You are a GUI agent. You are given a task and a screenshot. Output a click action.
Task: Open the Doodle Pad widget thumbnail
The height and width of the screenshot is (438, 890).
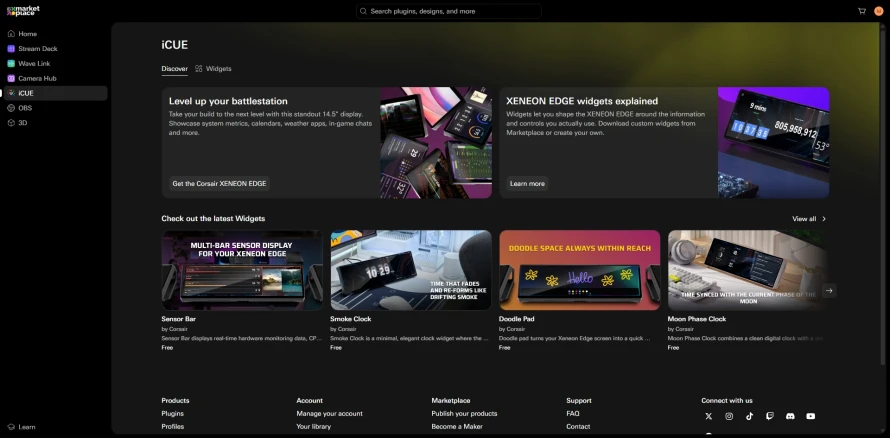point(580,270)
